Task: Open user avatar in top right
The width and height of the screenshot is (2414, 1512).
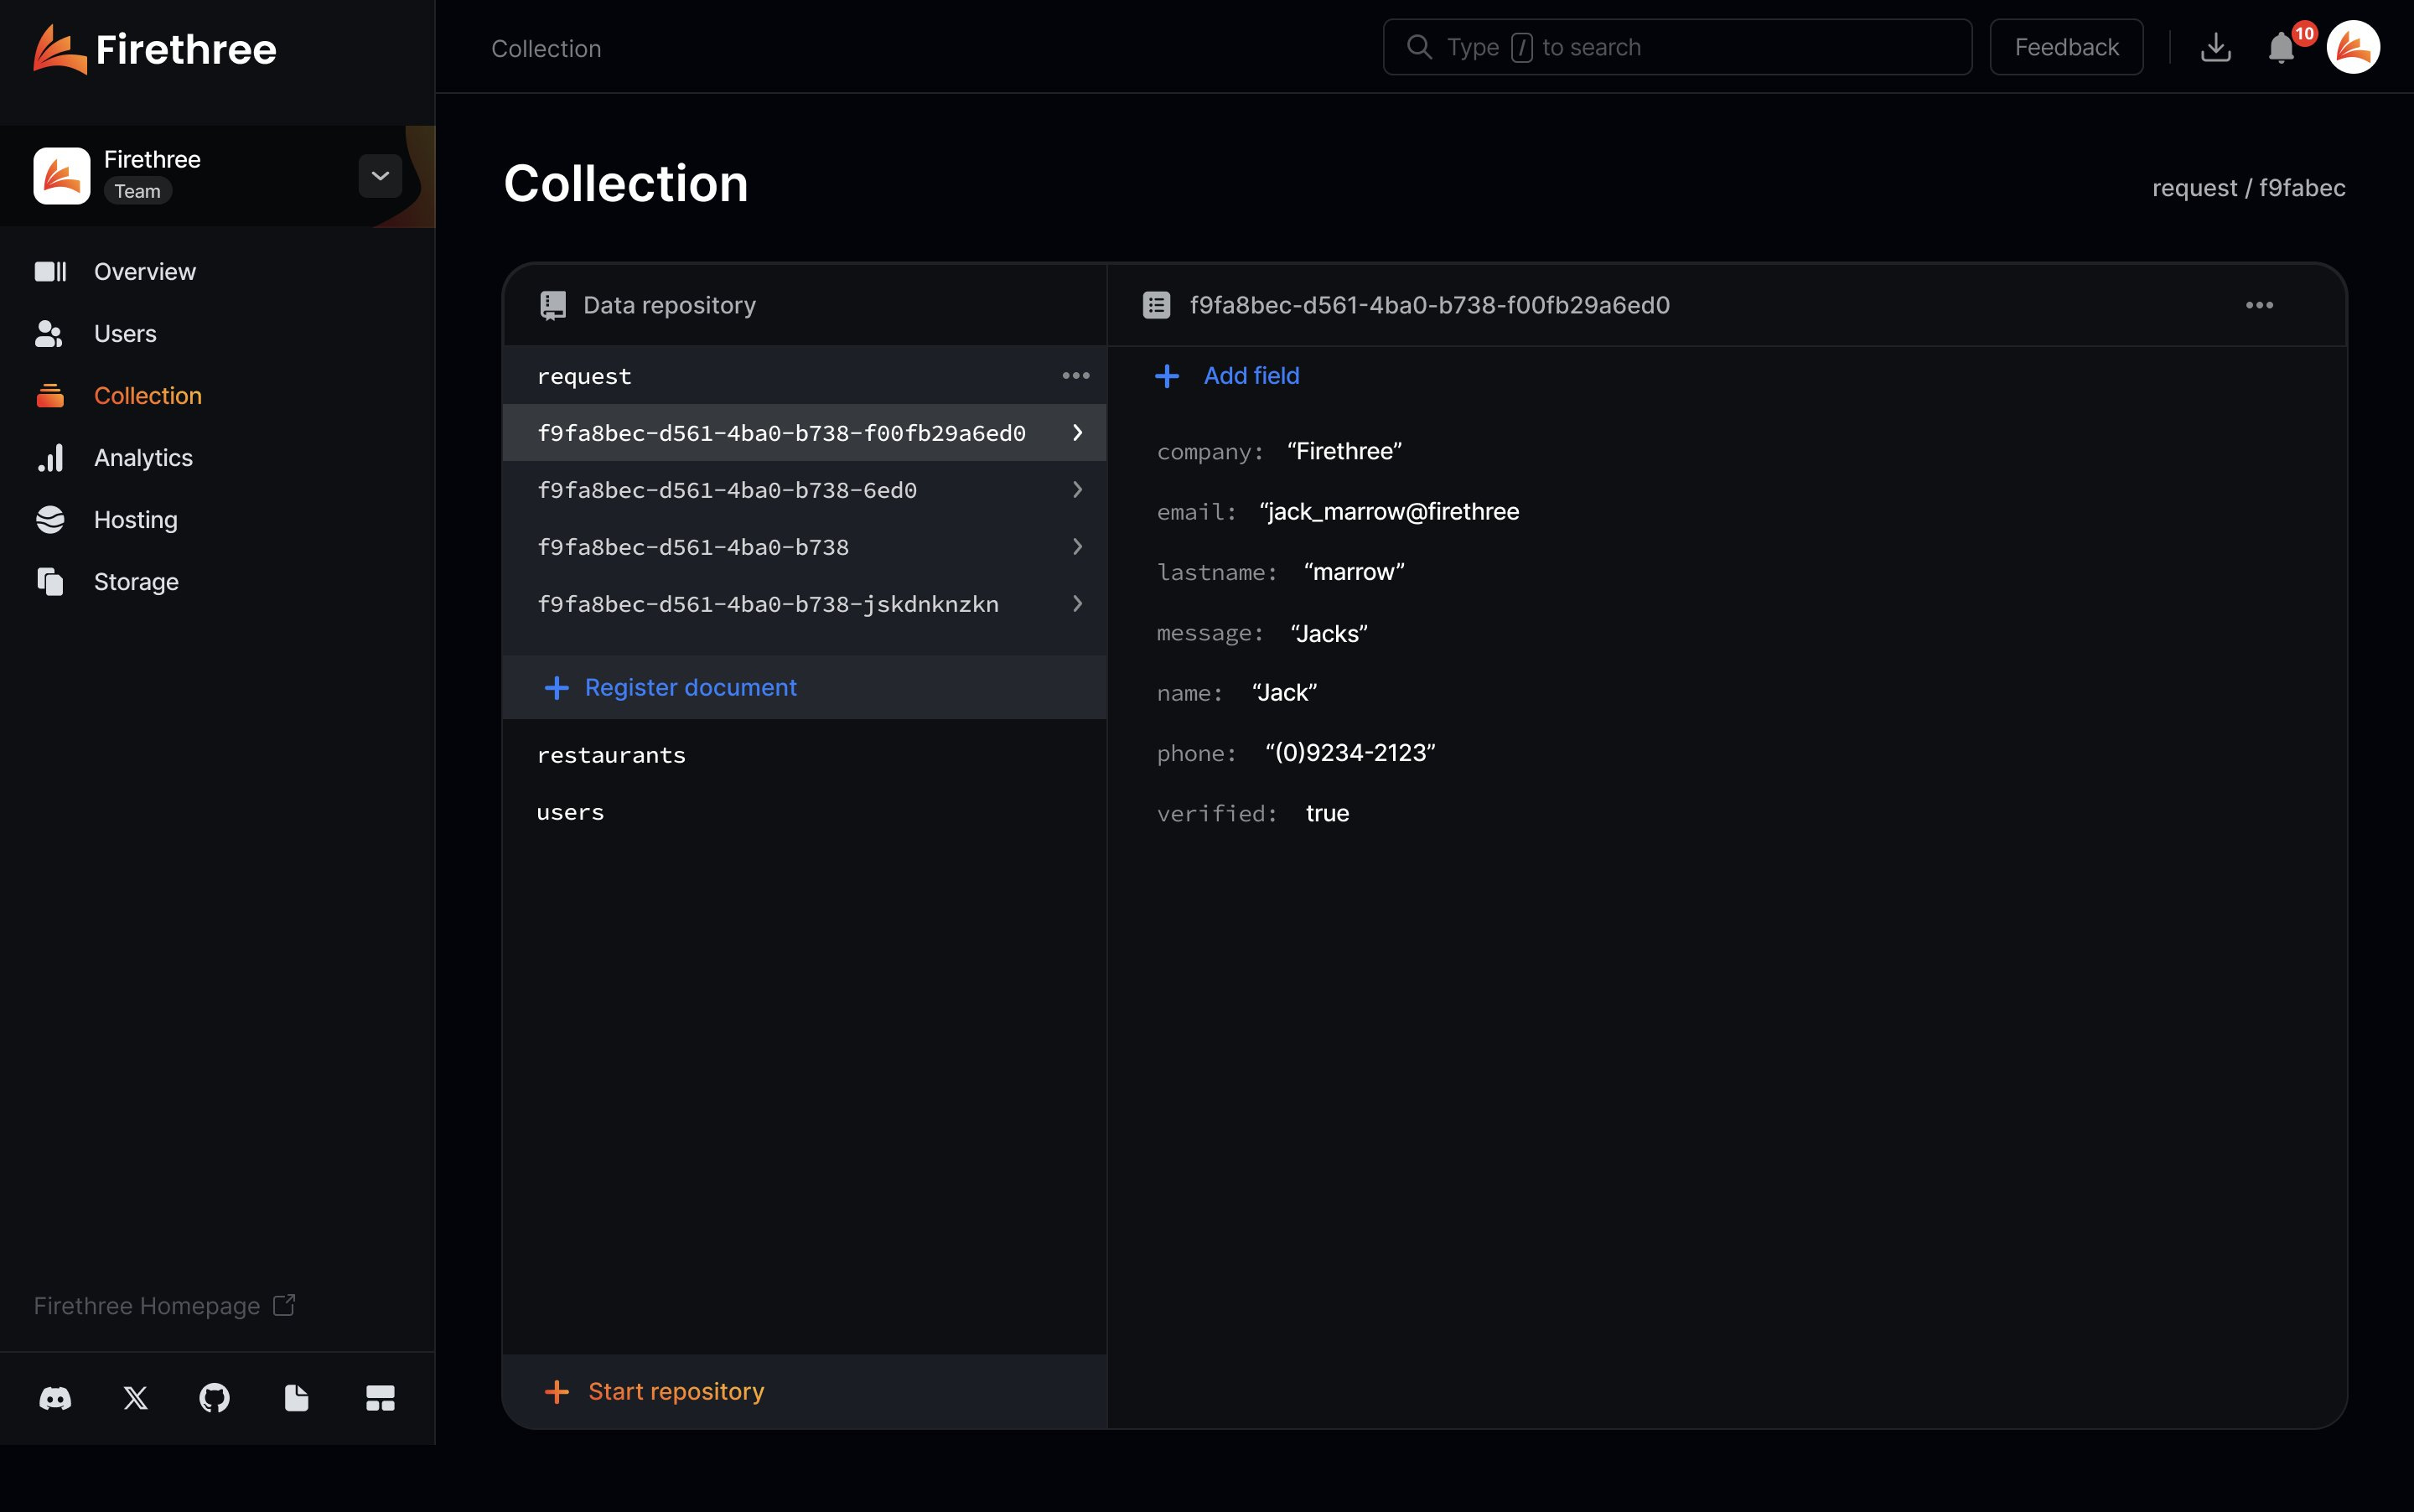Action: click(2352, 47)
